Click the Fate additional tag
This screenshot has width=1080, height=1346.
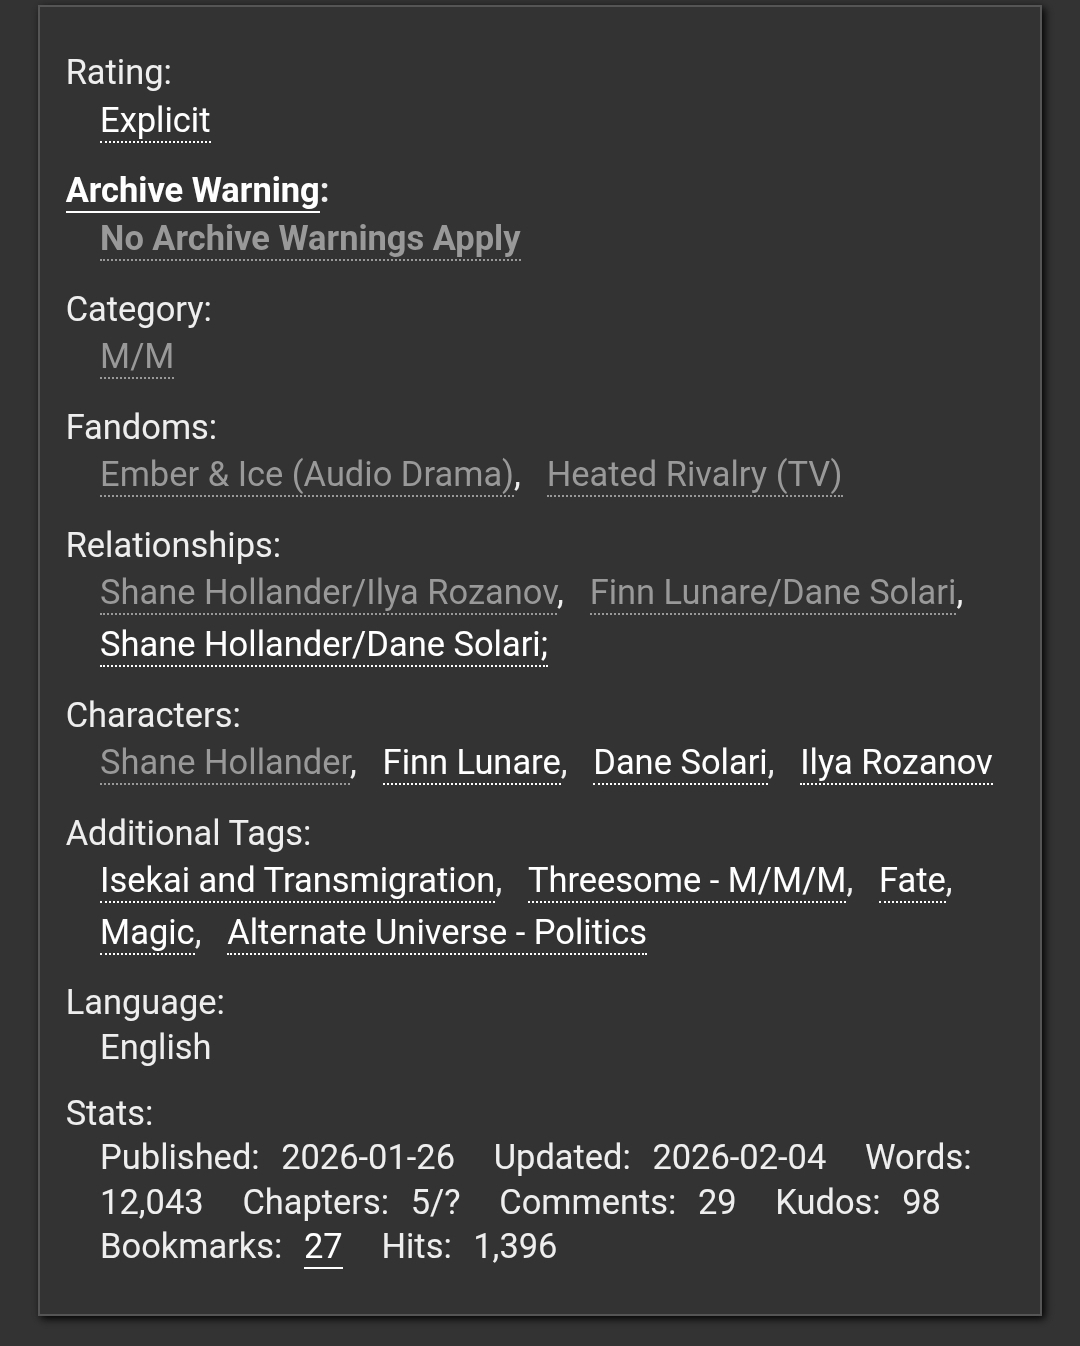912,881
